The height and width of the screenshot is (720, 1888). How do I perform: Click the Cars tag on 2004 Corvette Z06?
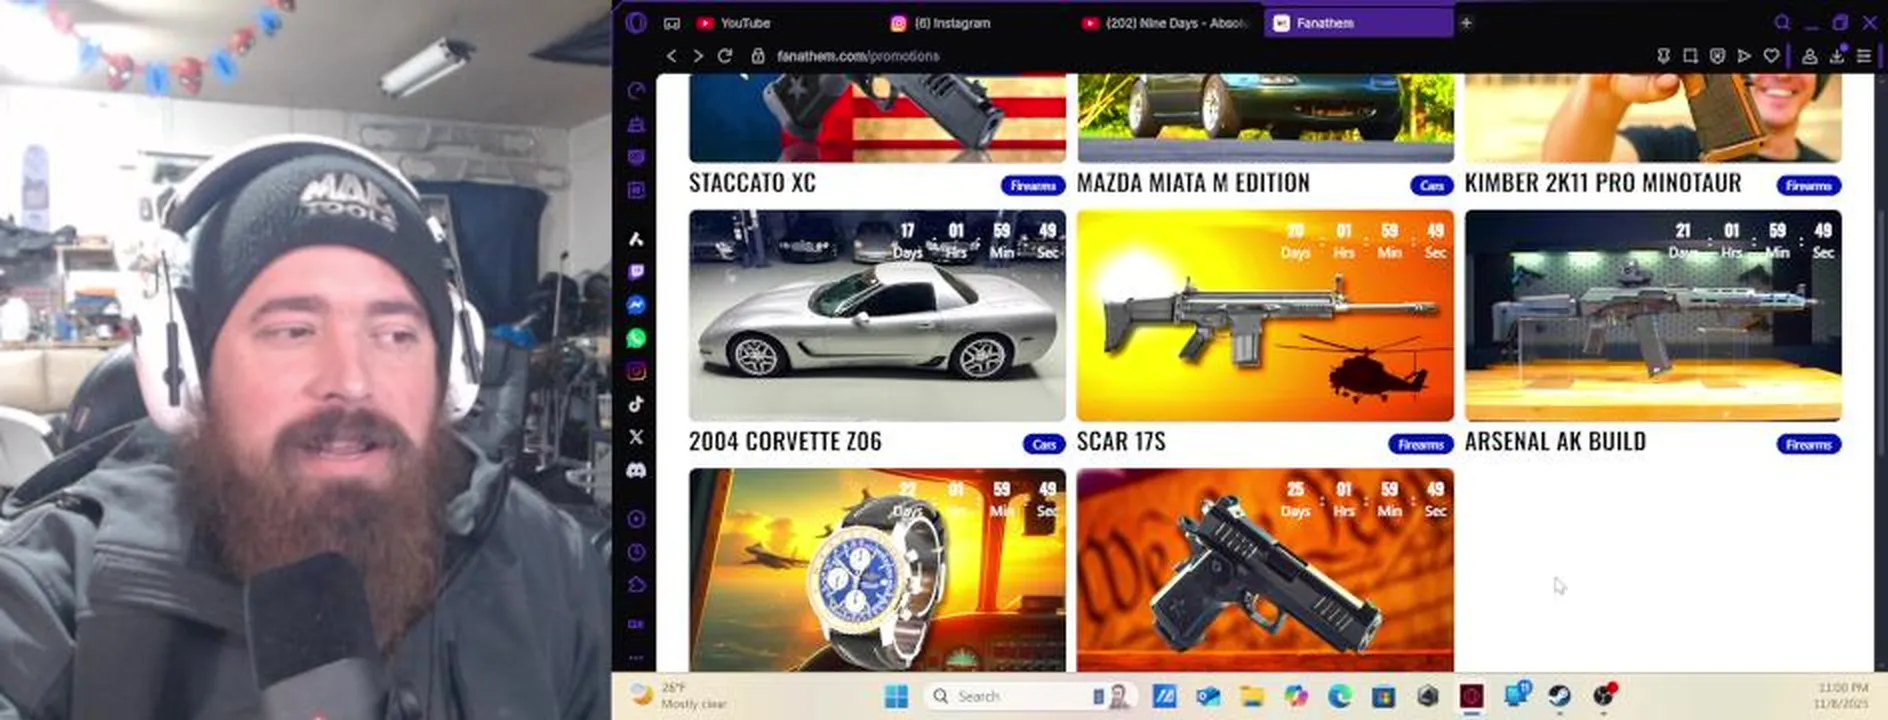1044,444
